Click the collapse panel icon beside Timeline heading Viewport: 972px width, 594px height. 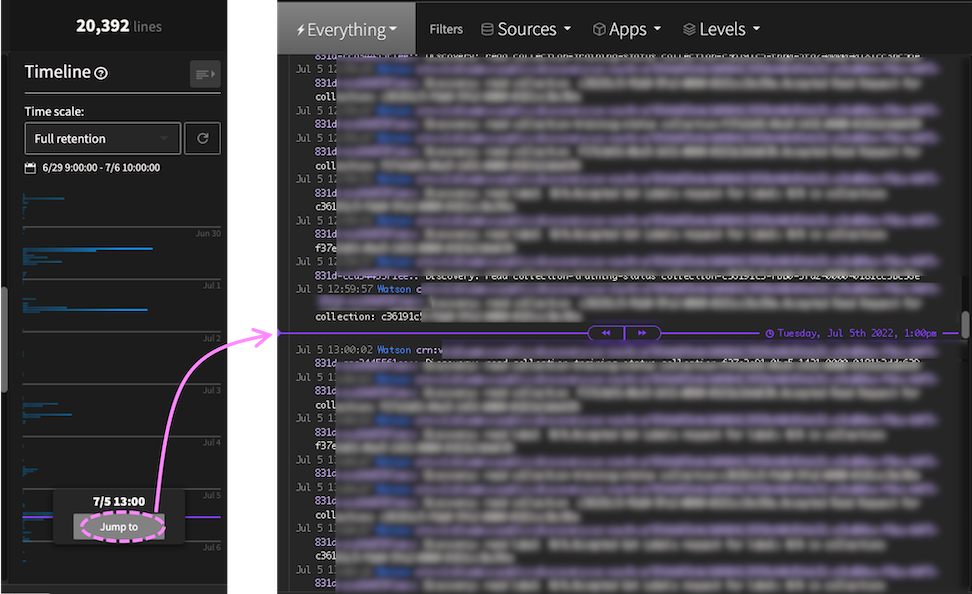pos(205,74)
